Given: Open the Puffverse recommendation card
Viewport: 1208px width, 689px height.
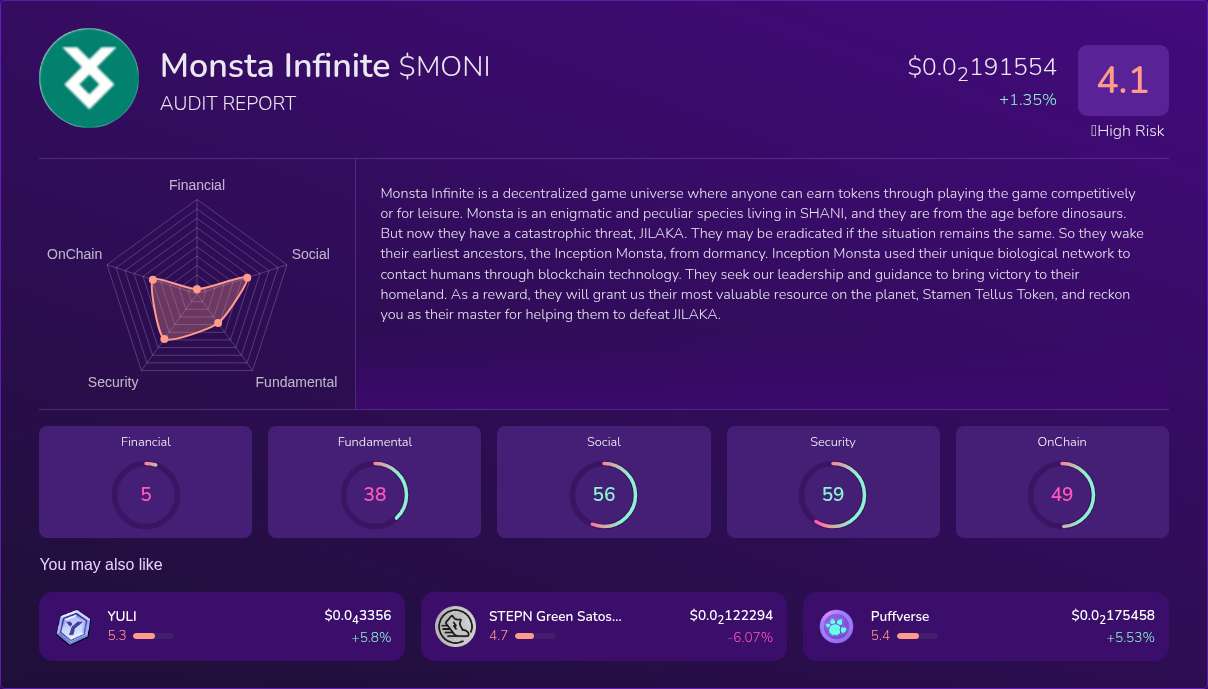Looking at the screenshot, I should click(986, 626).
